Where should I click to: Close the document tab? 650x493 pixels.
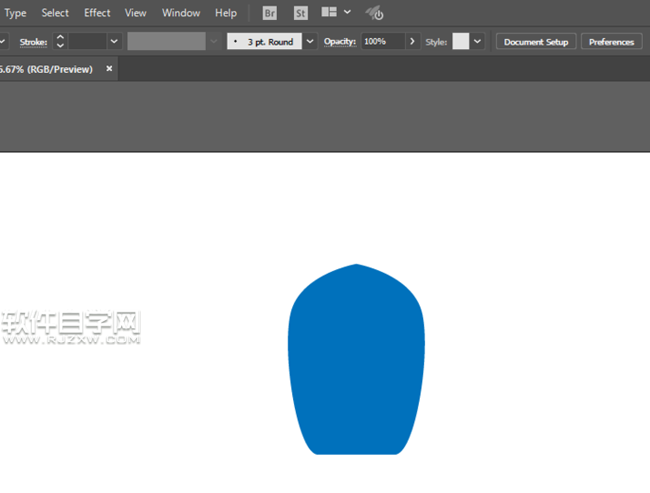(110, 69)
